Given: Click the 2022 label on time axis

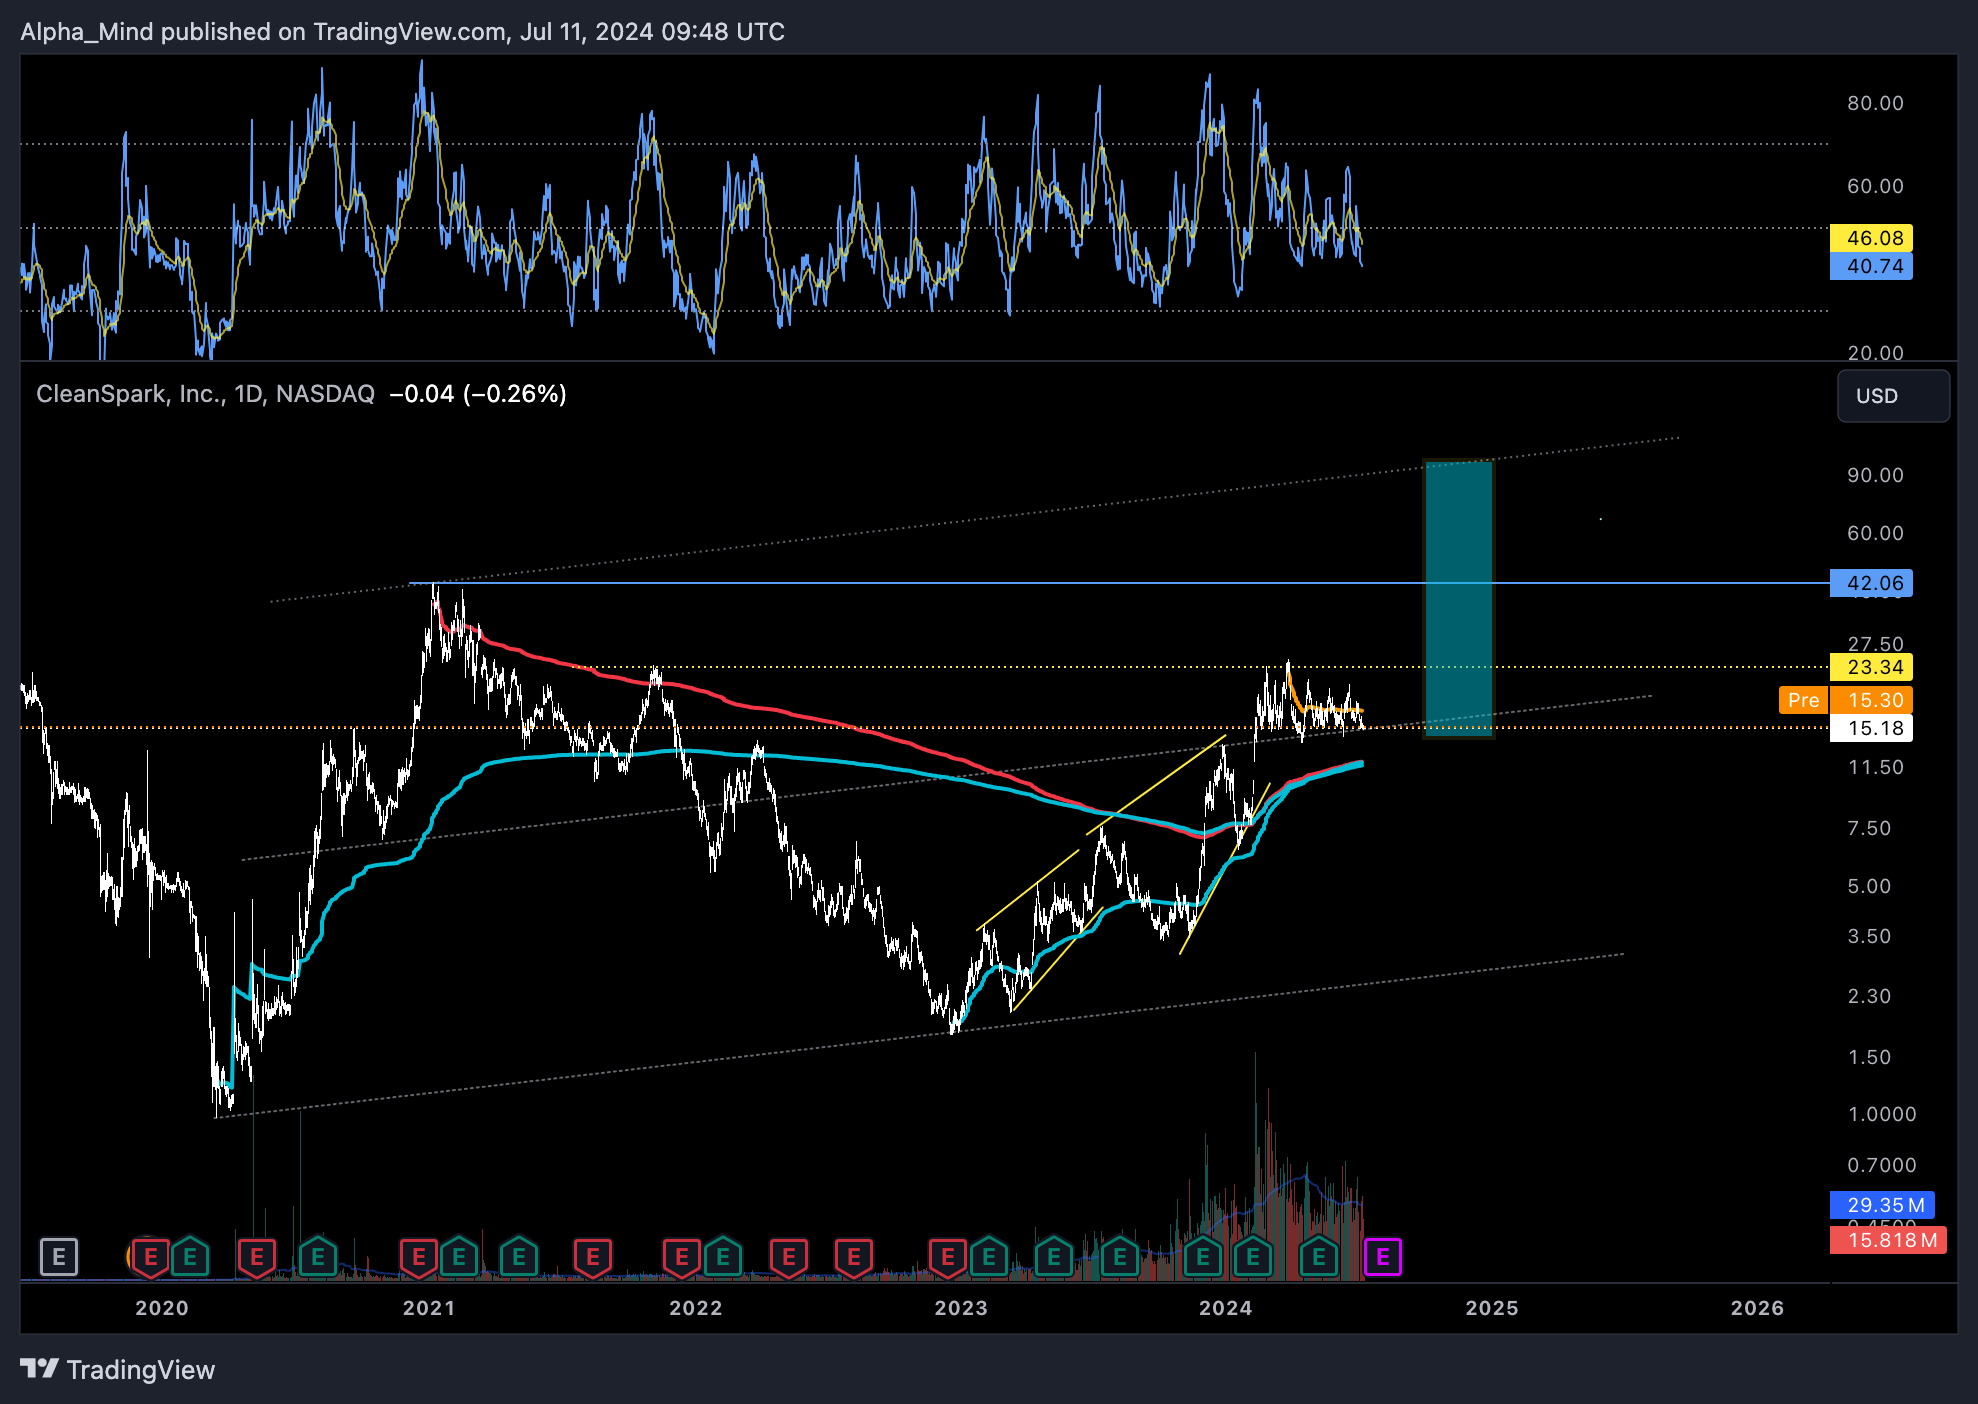Looking at the screenshot, I should [x=696, y=1308].
